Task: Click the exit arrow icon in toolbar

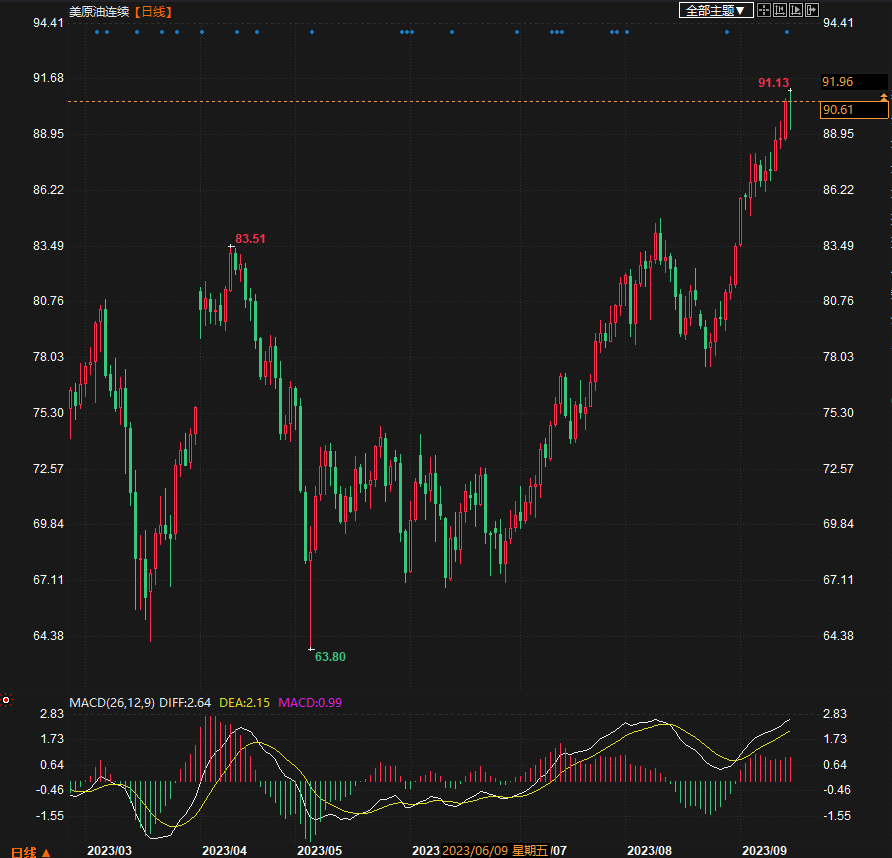Action: 812,10
